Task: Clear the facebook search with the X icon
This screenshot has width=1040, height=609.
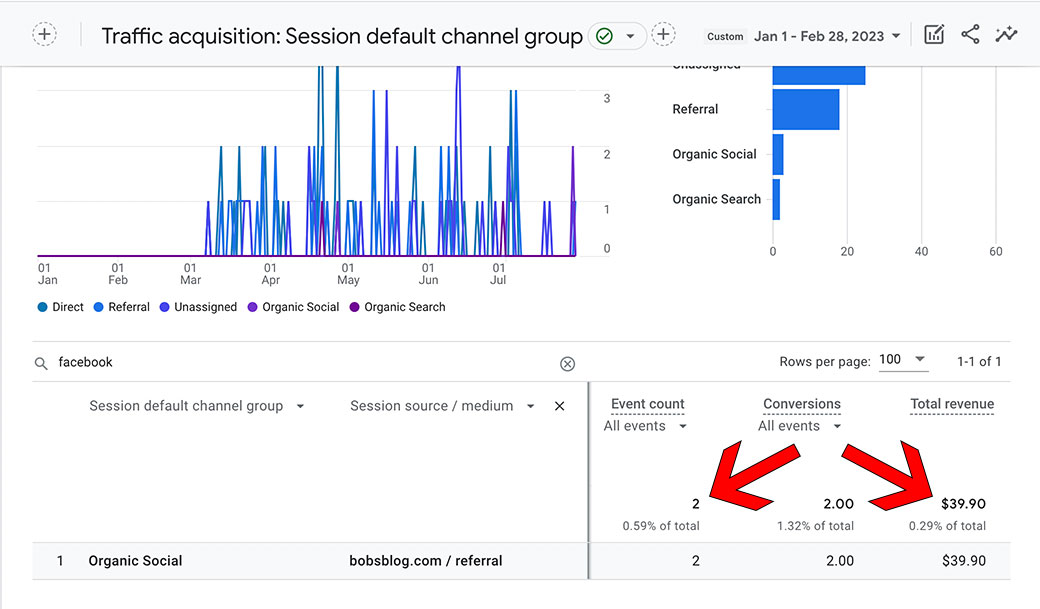Action: tap(567, 364)
